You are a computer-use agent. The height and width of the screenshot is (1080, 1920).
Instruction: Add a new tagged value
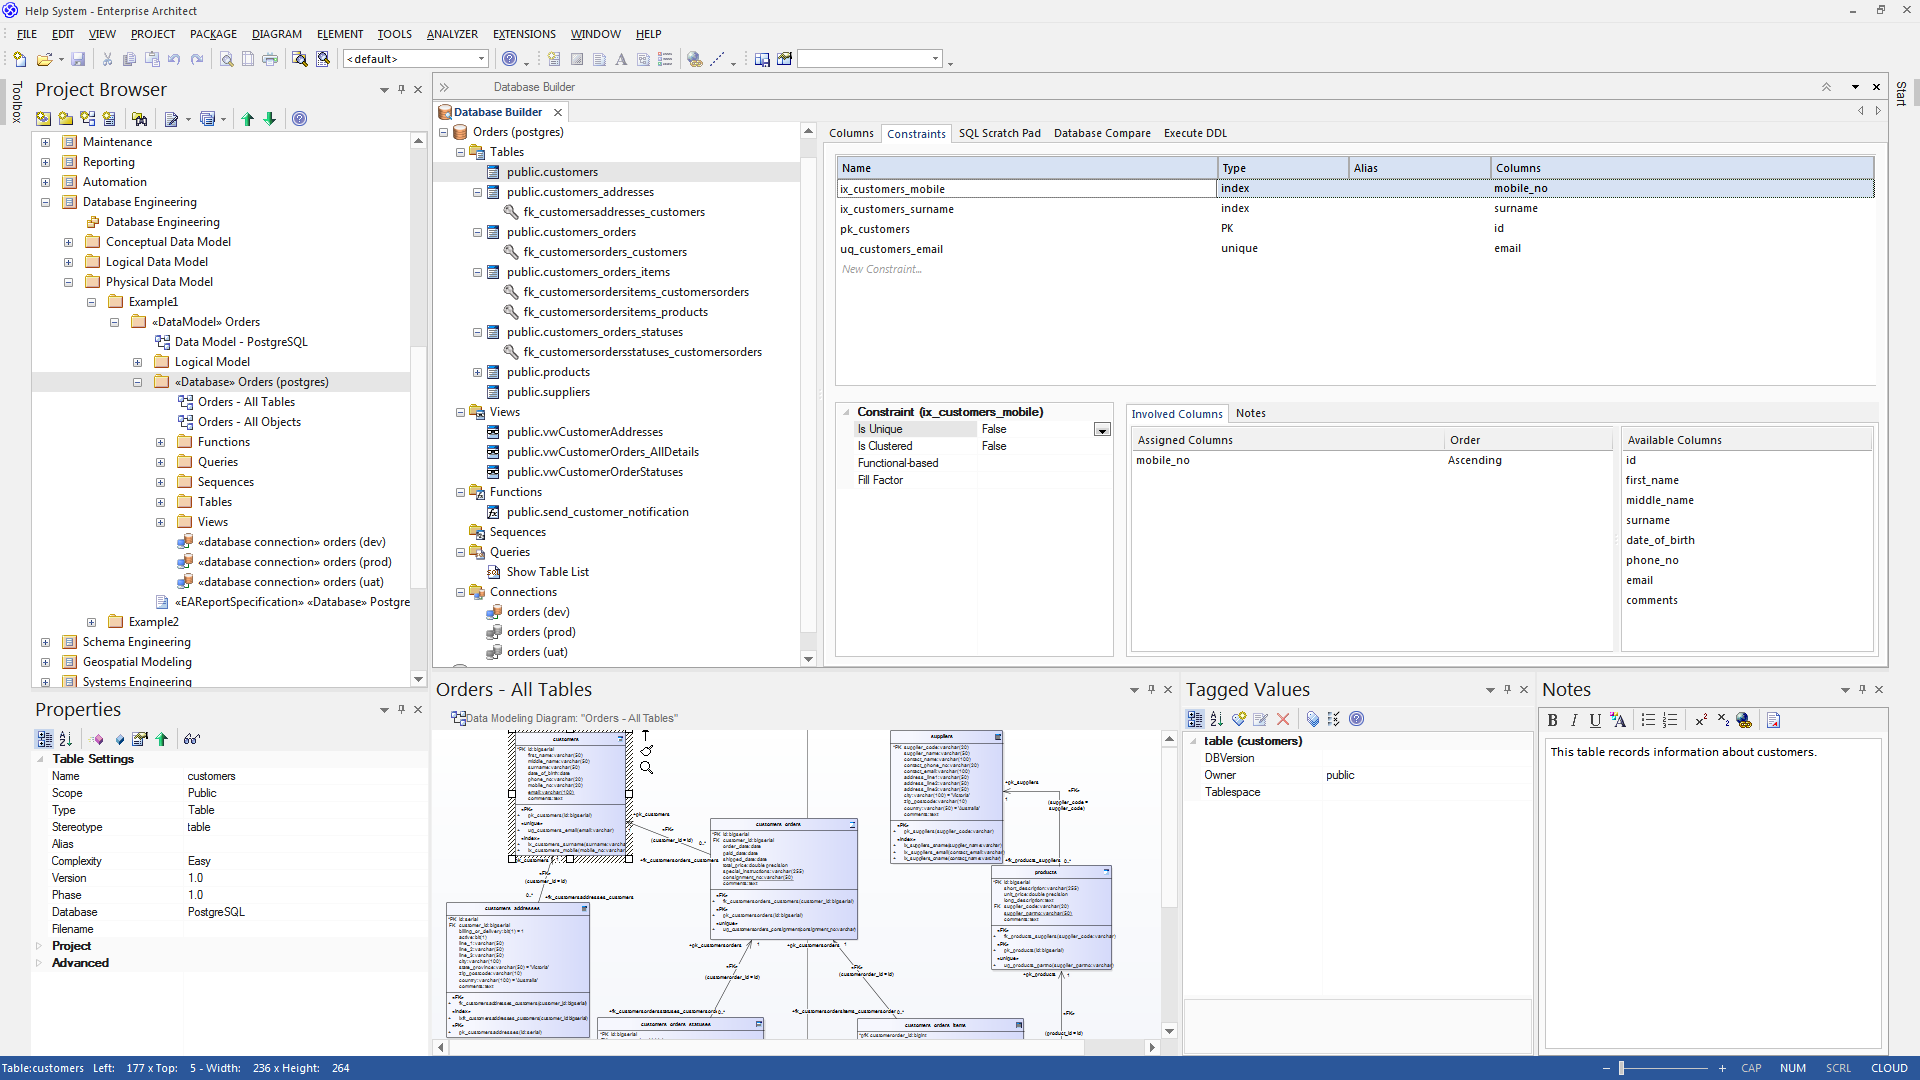coord(1239,719)
